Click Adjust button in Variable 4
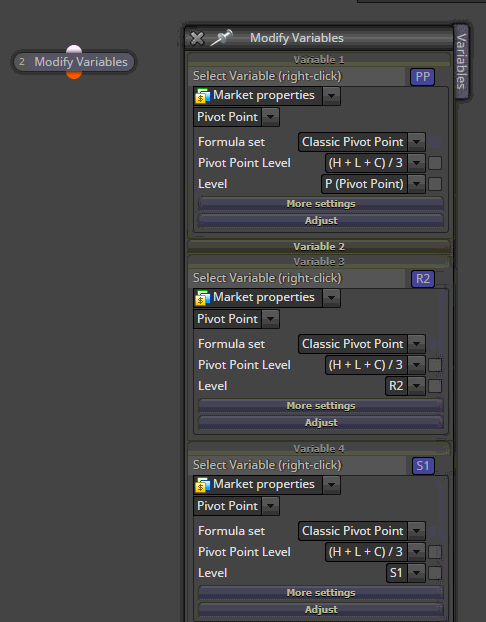The width and height of the screenshot is (486, 622). click(321, 610)
